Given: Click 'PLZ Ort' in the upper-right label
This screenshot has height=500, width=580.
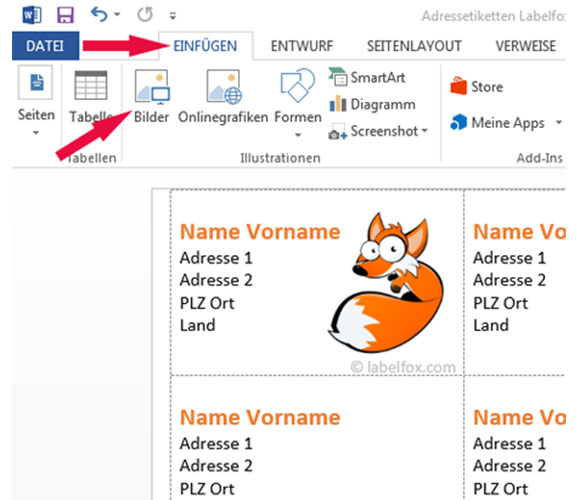Looking at the screenshot, I should pos(500,303).
